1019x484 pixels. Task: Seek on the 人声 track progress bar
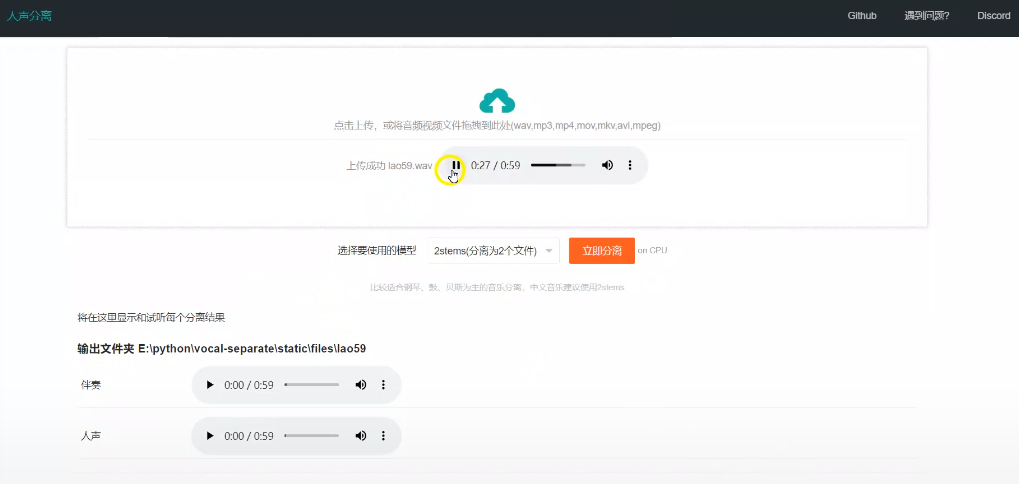(x=312, y=436)
